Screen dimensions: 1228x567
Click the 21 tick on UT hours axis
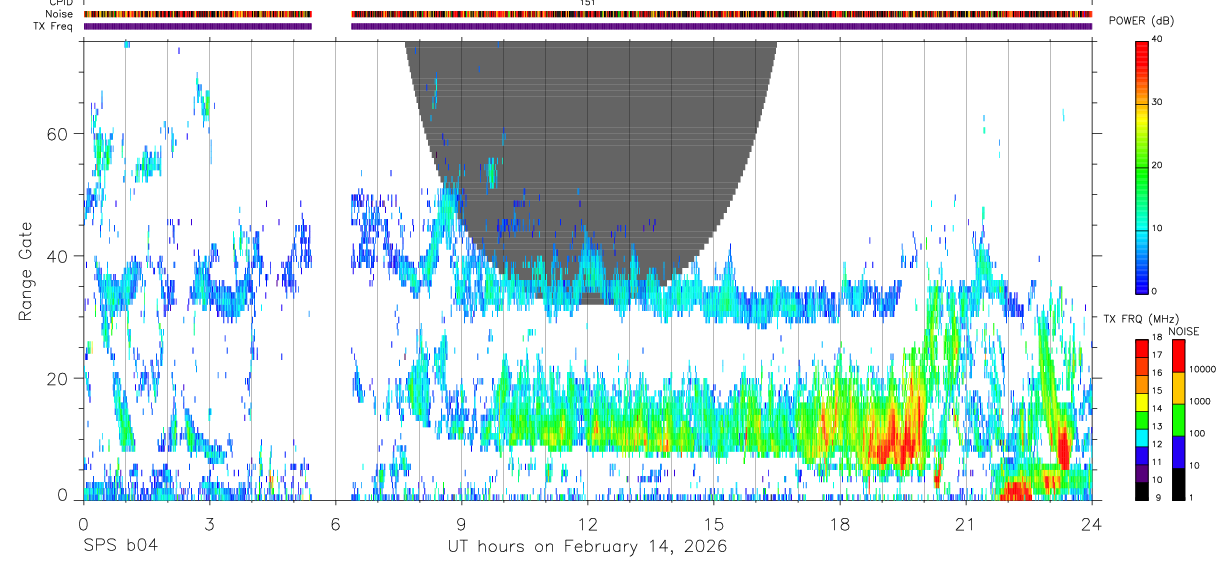965,523
